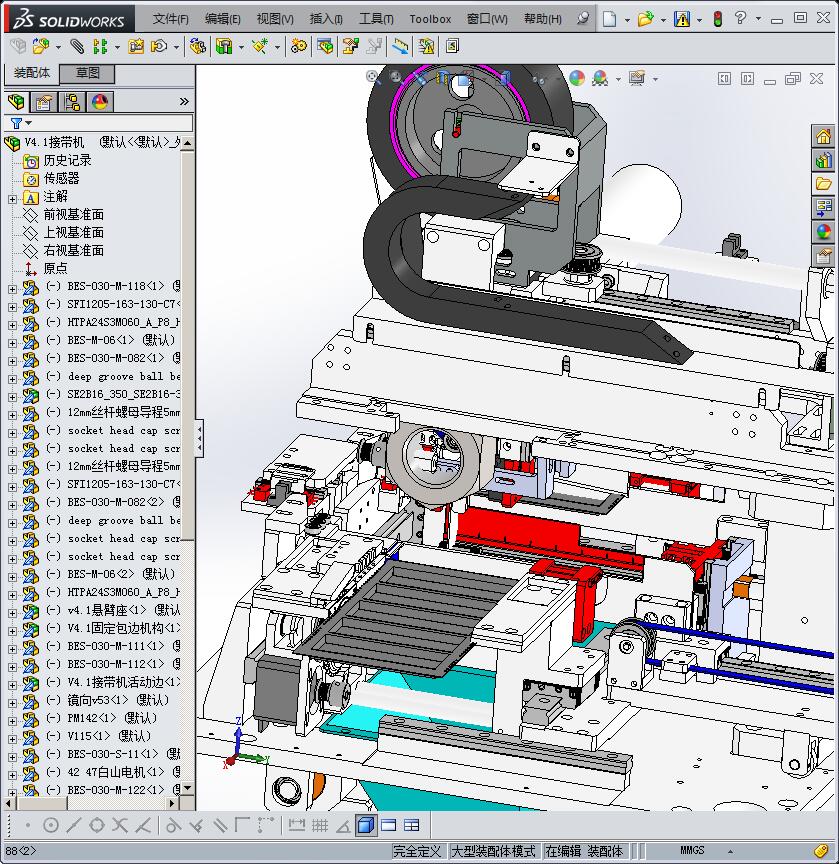
Task: Open the 工具(T) menu
Action: click(x=376, y=18)
